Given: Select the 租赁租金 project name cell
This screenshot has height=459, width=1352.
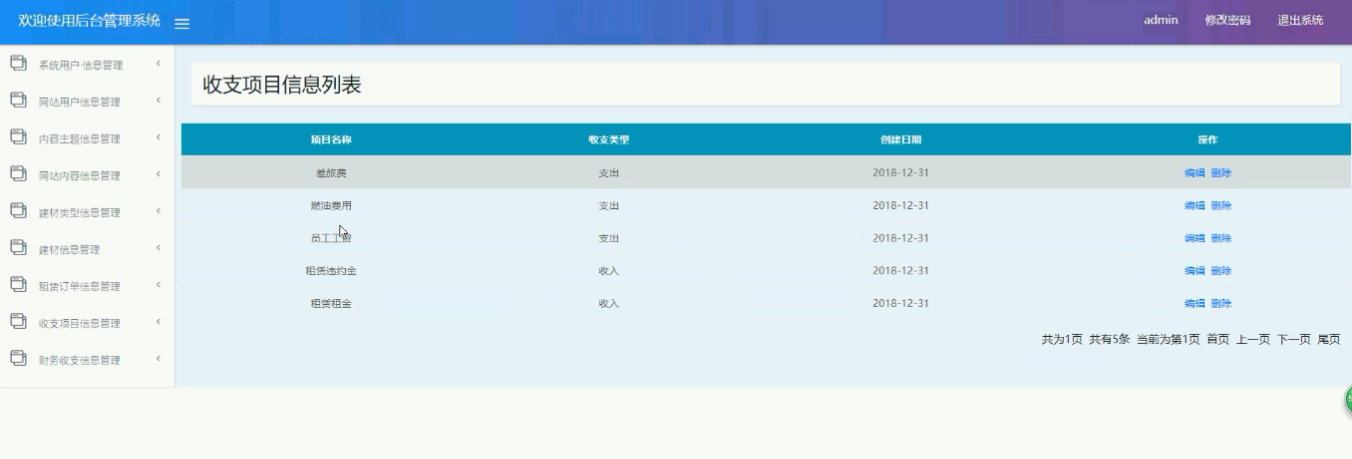Looking at the screenshot, I should point(331,303).
